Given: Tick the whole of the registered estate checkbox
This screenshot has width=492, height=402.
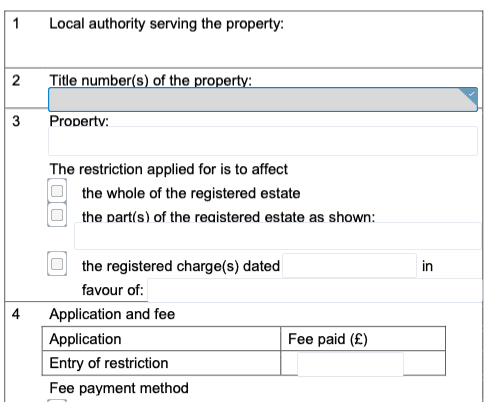Looking at the screenshot, I should (57, 191).
